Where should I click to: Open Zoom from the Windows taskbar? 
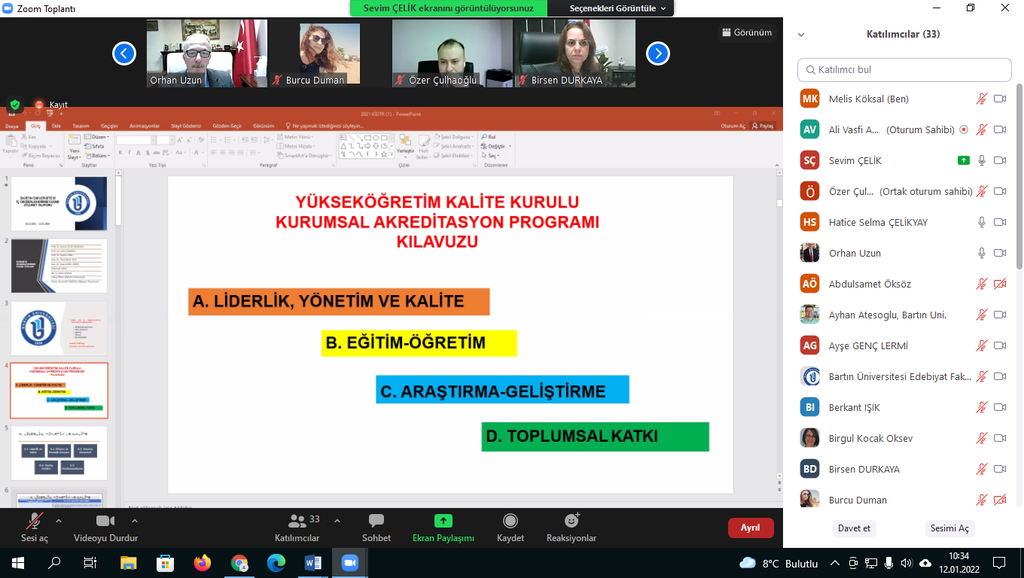click(x=350, y=563)
